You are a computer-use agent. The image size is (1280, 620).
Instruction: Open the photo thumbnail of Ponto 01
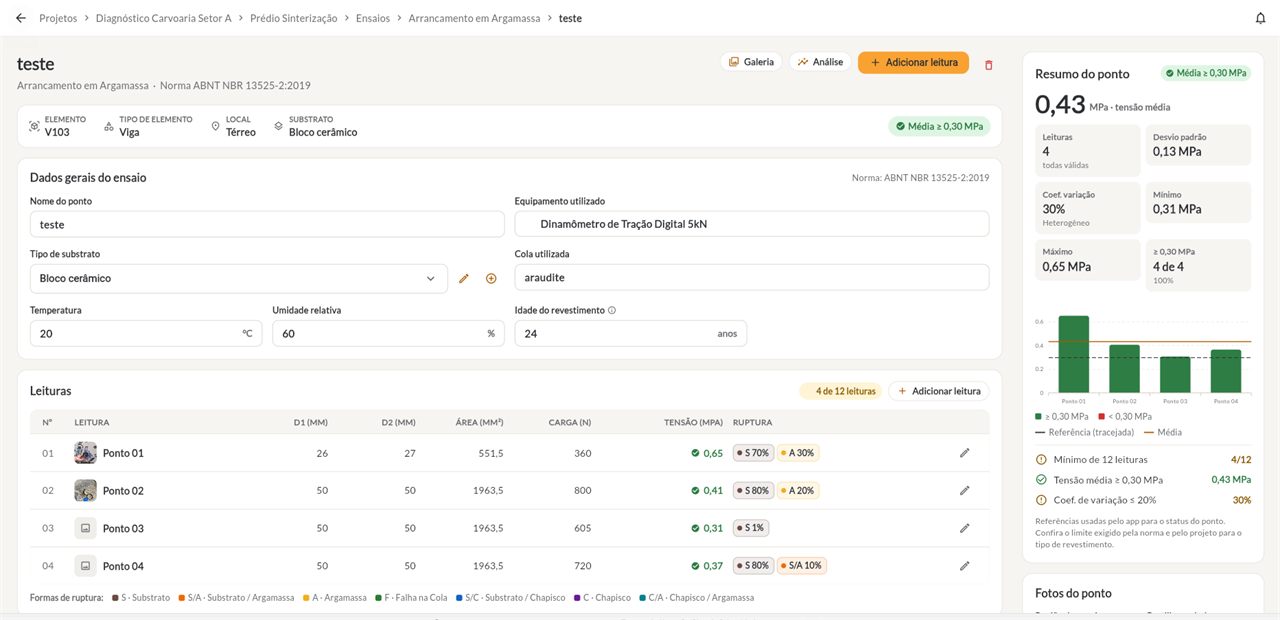(x=85, y=453)
